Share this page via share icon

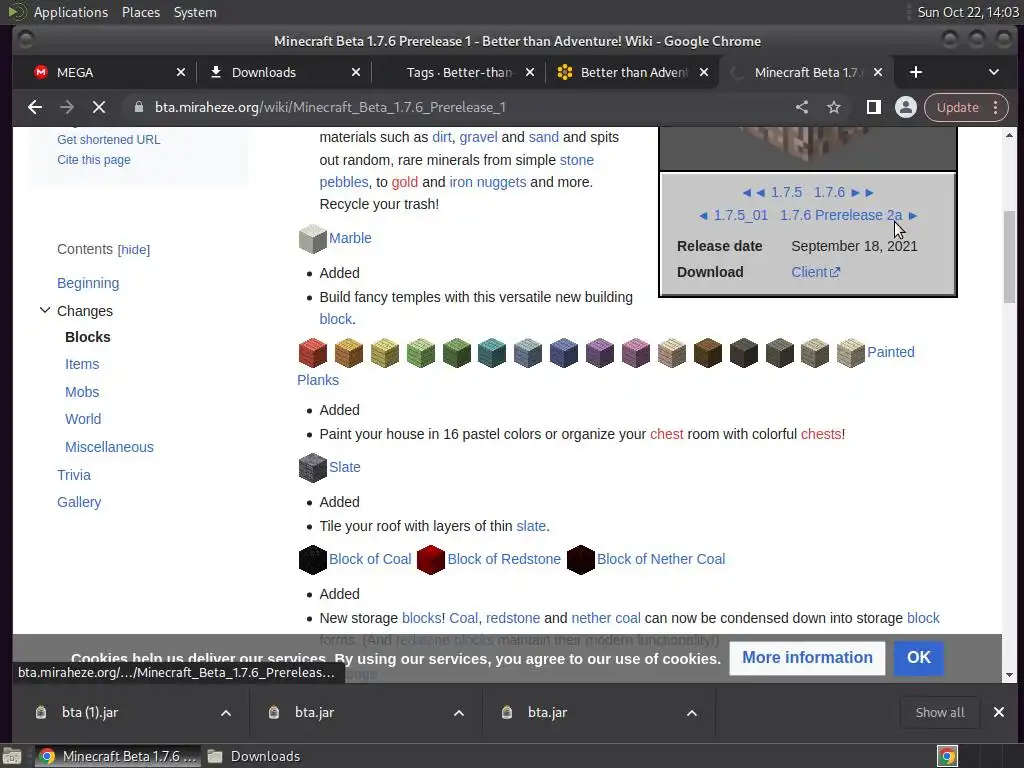point(802,107)
